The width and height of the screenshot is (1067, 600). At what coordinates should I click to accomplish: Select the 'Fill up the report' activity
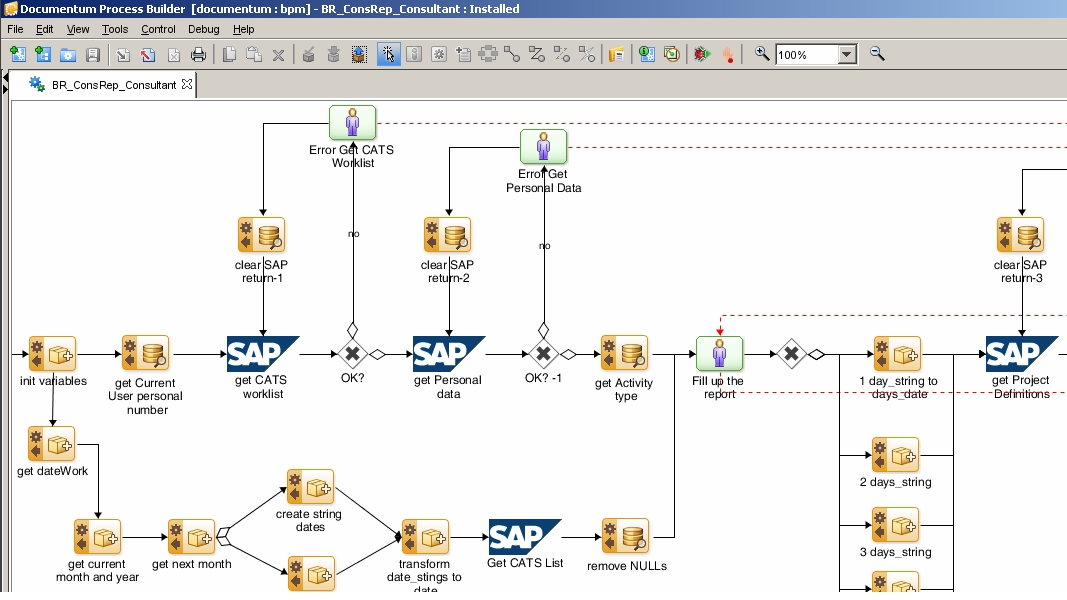click(719, 354)
